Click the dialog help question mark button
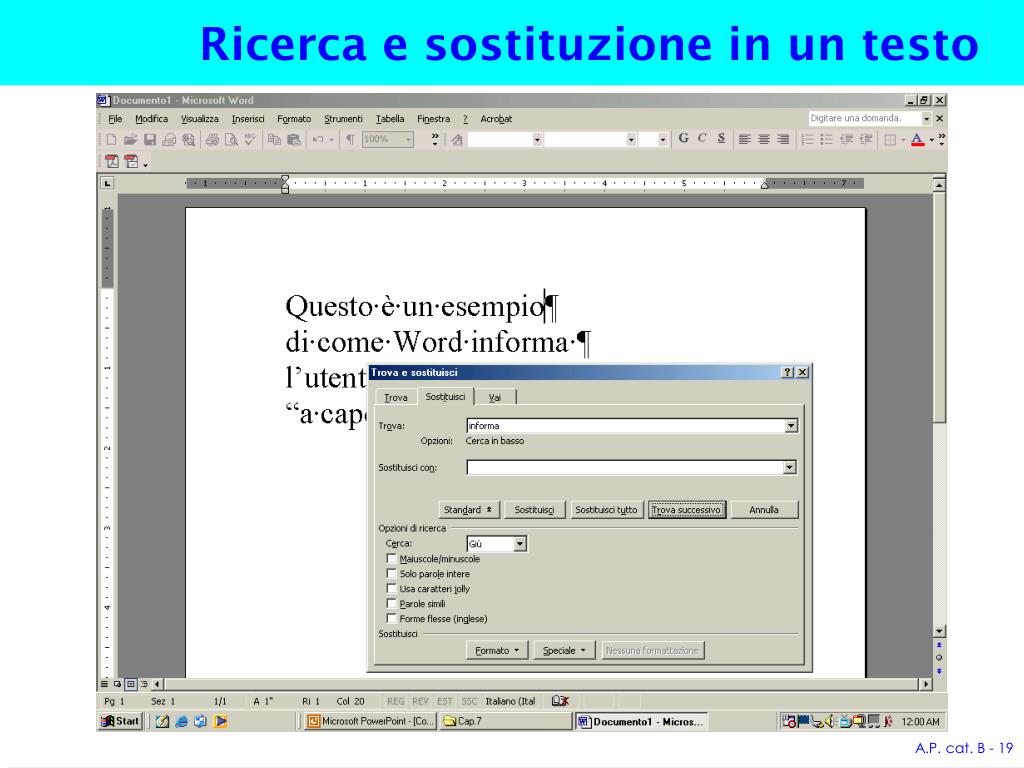Screen dimensions: 1024x768 (788, 372)
